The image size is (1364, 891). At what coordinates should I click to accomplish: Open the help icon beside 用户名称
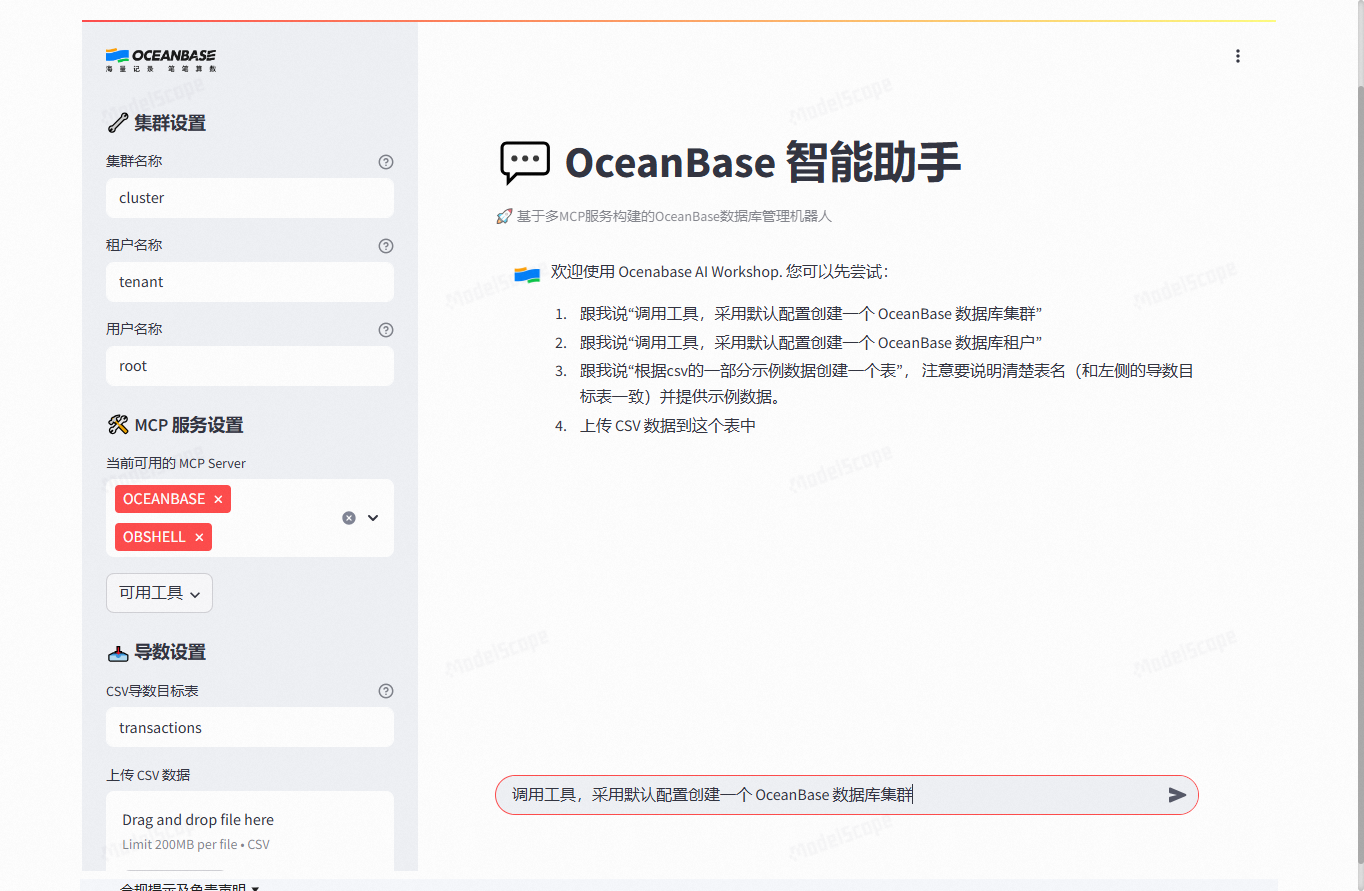point(385,329)
